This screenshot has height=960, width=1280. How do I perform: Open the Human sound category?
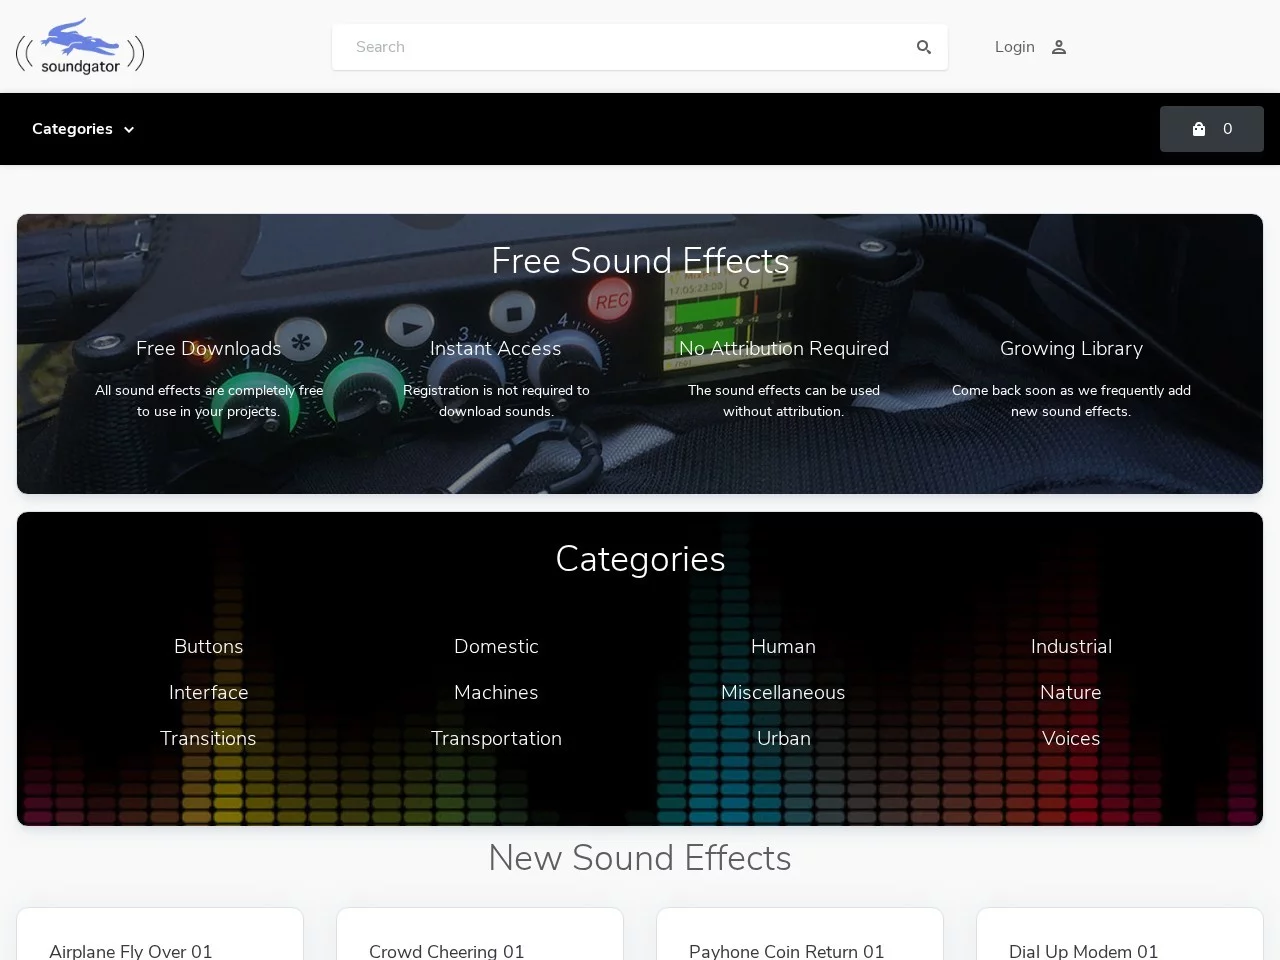[x=783, y=647]
